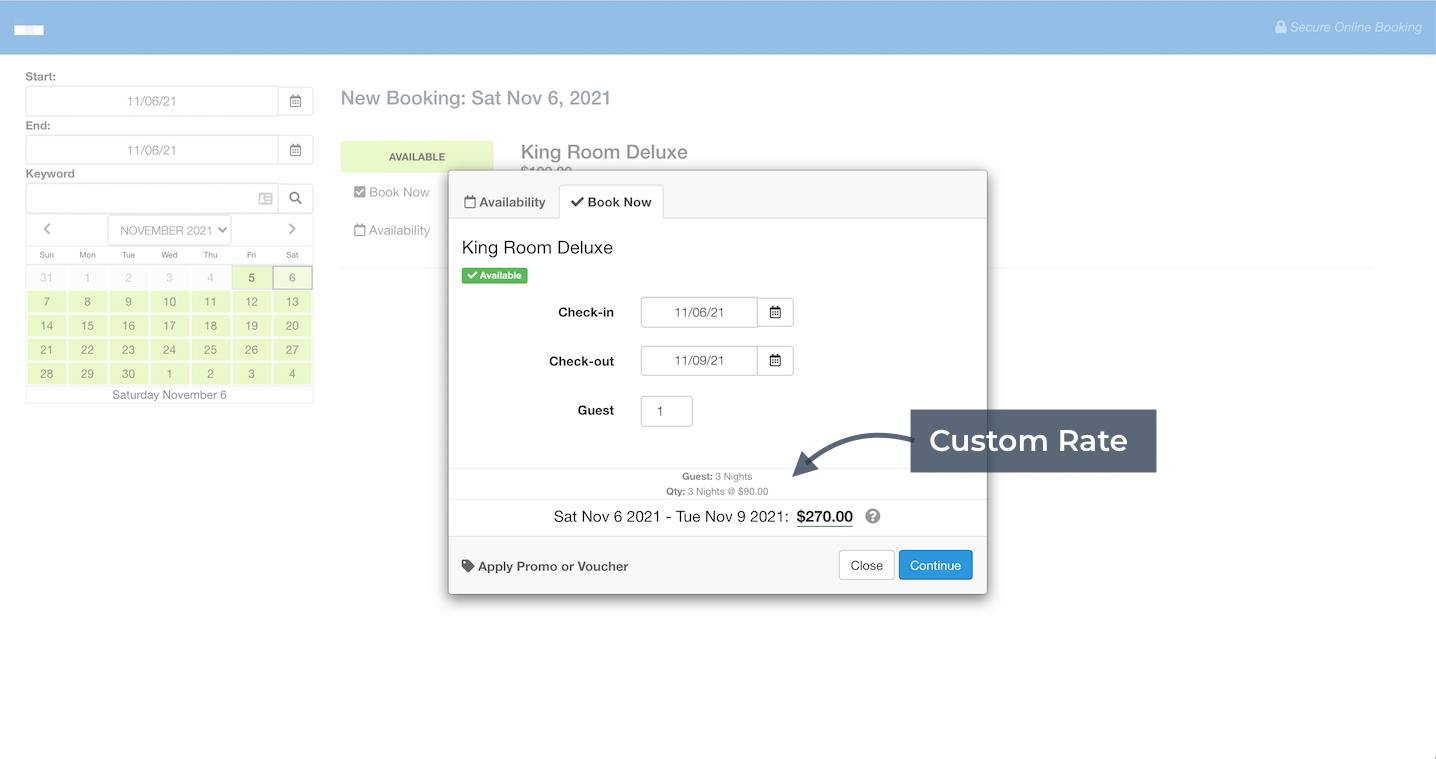This screenshot has width=1436, height=759.
Task: Click the Close button in booking dialog
Action: tap(866, 565)
